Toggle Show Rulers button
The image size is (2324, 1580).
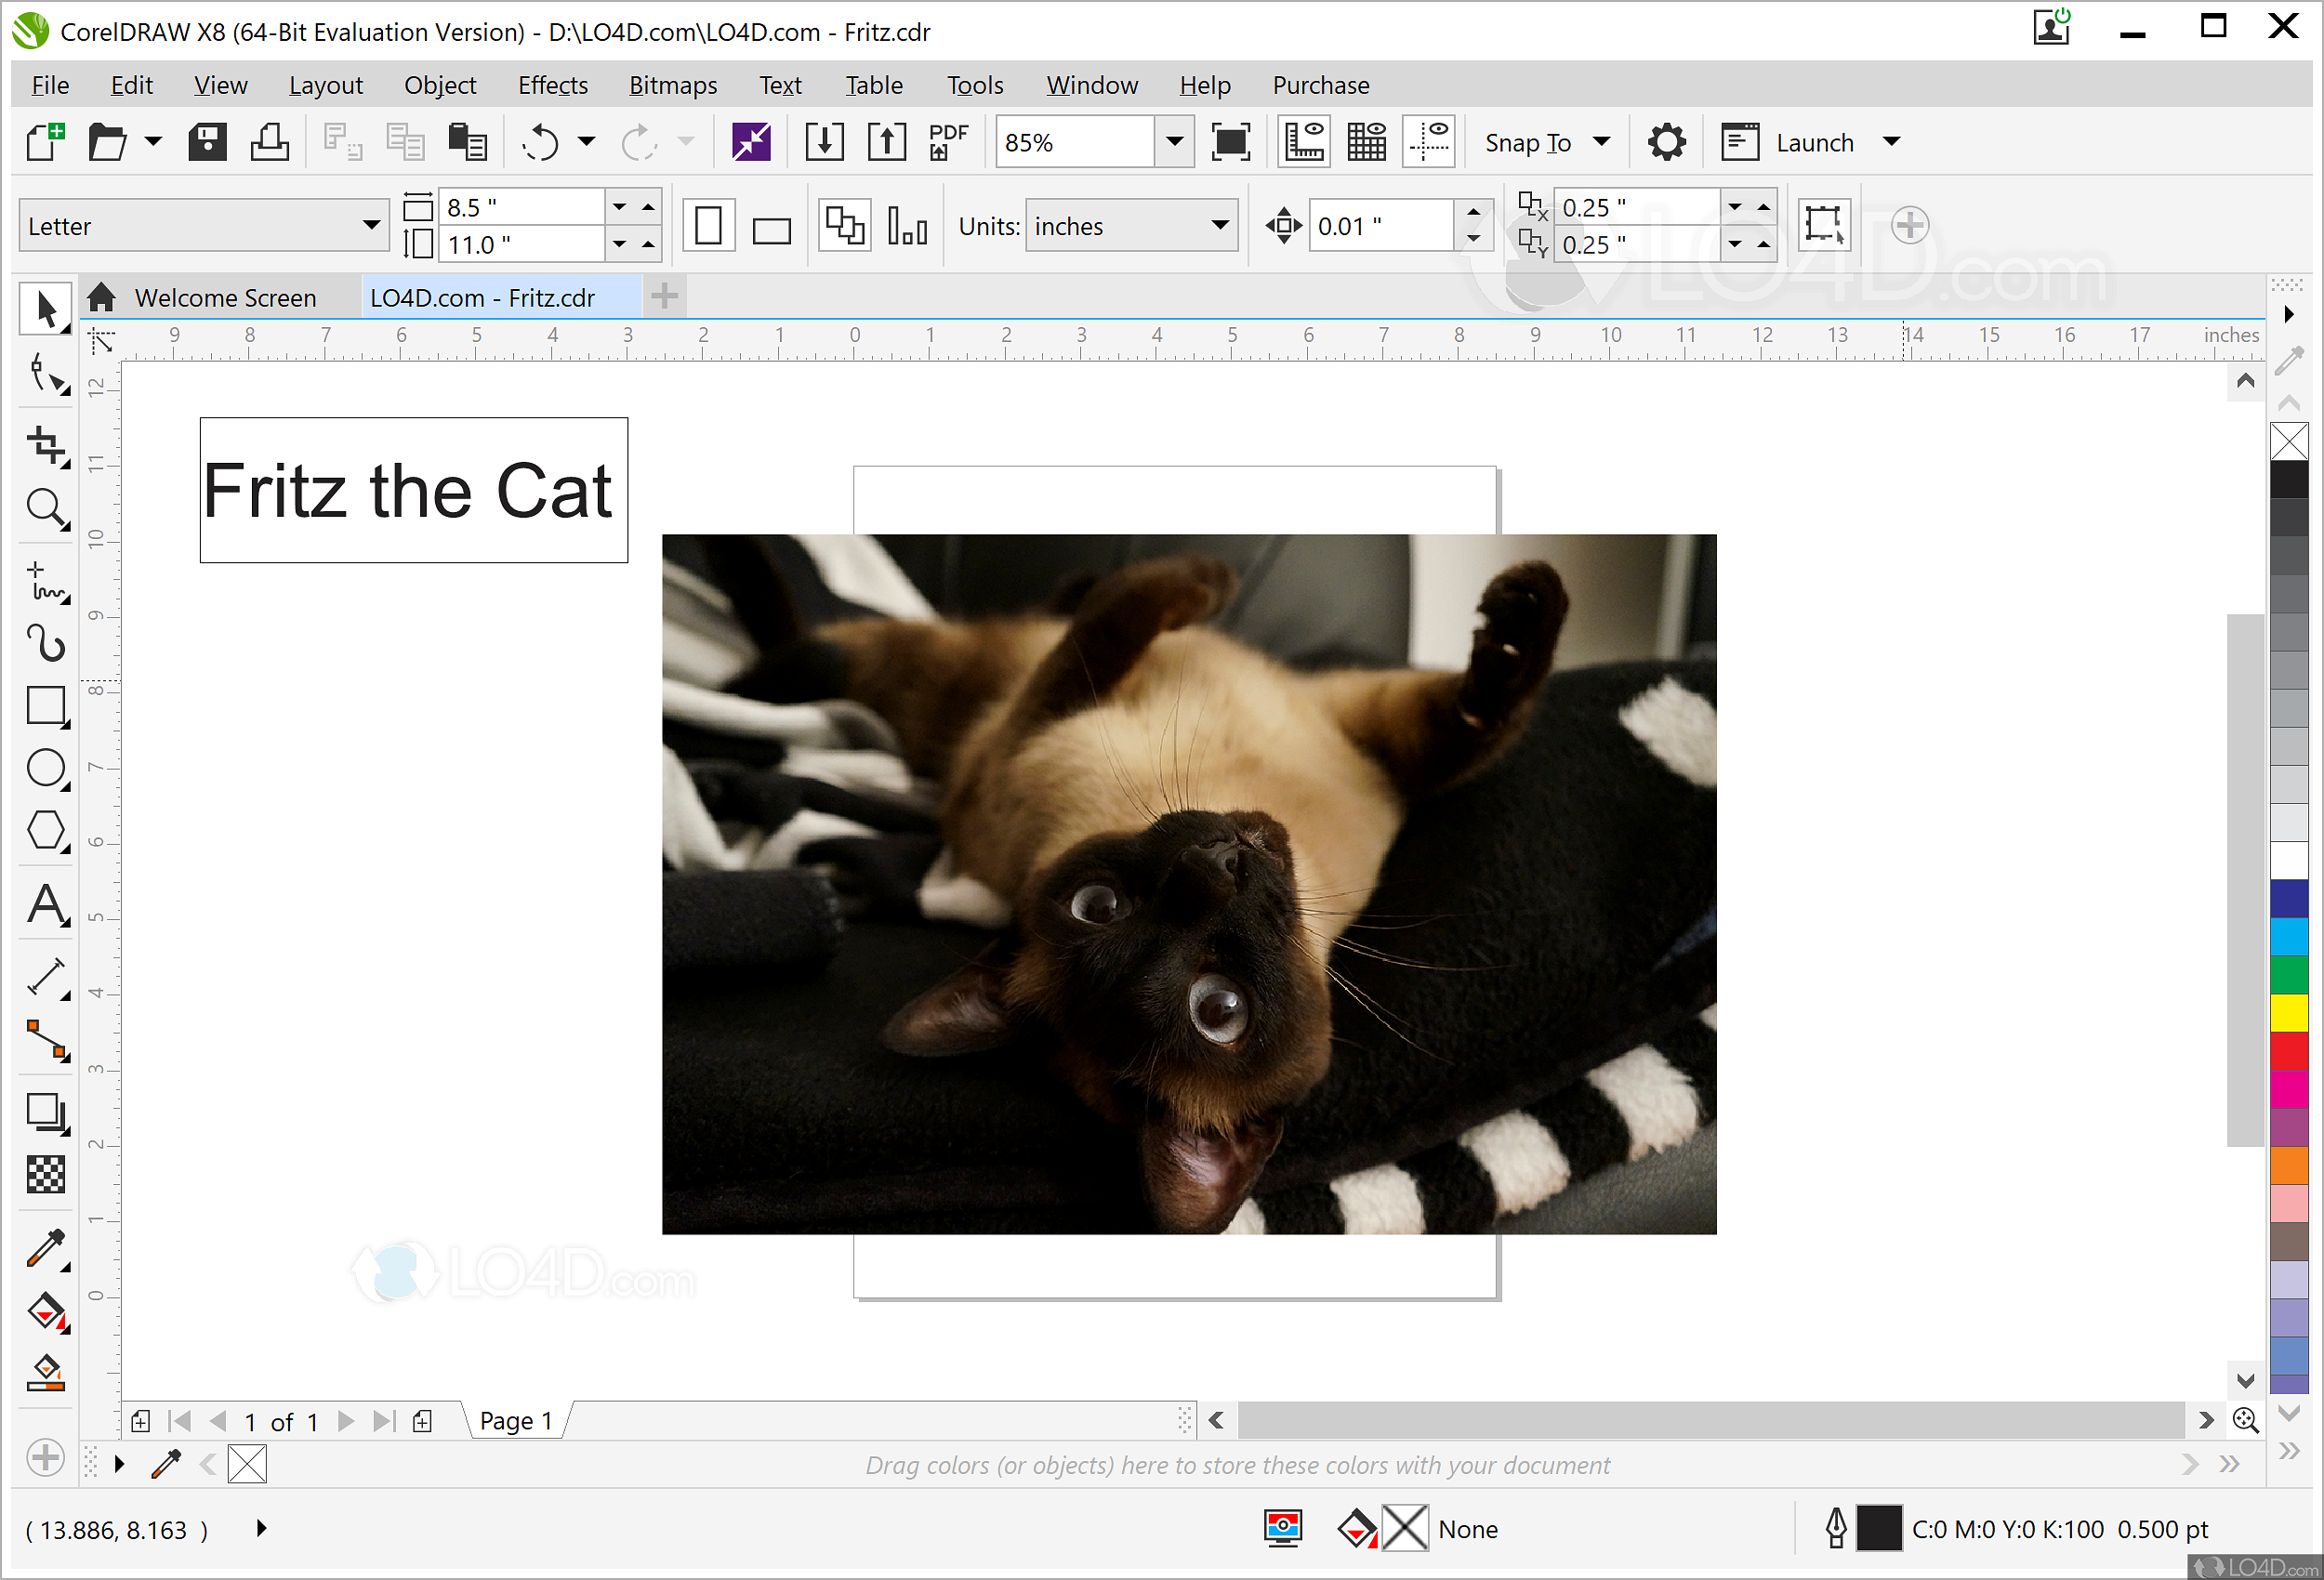[1304, 142]
